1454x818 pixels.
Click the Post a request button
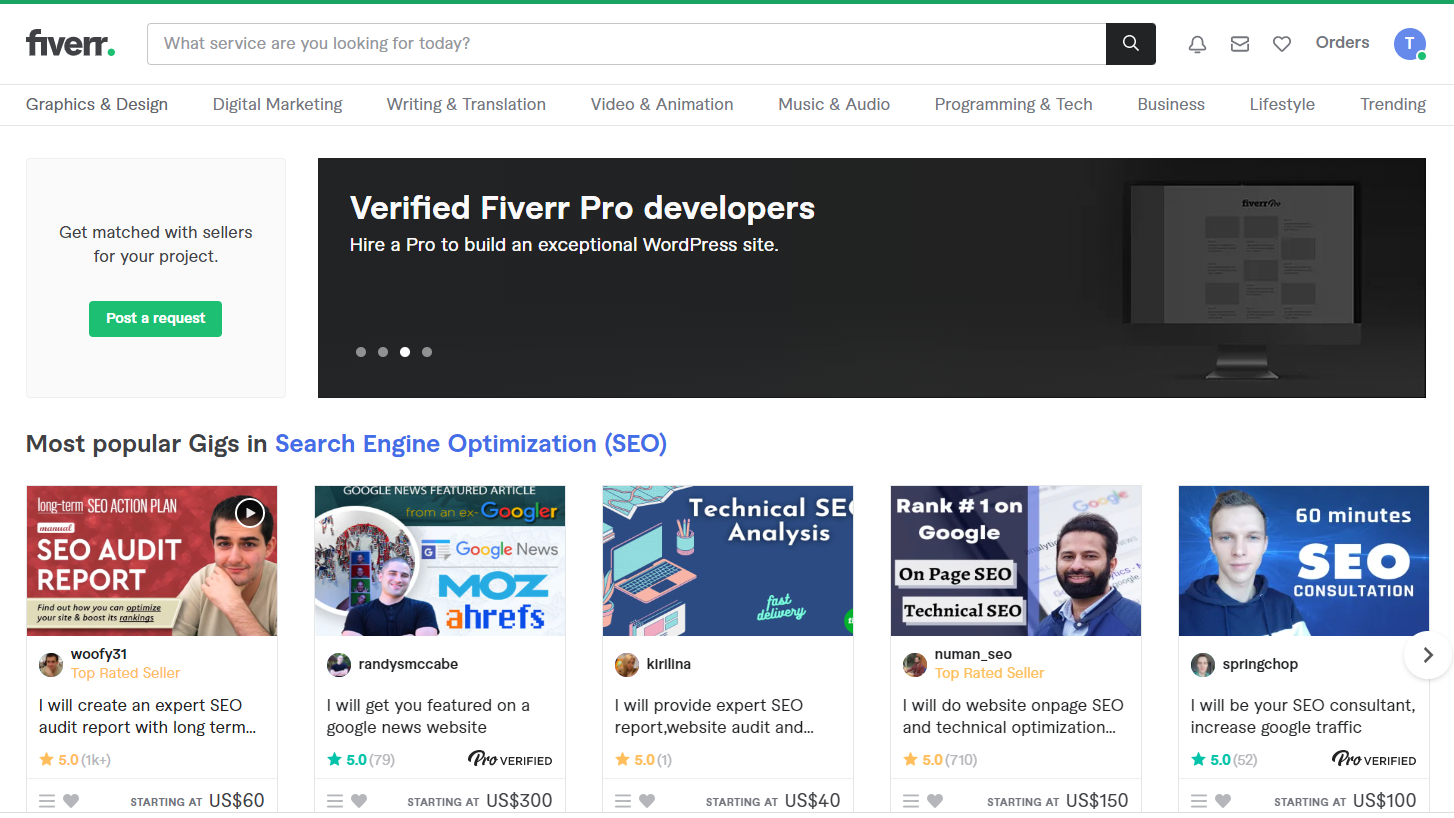click(x=155, y=318)
